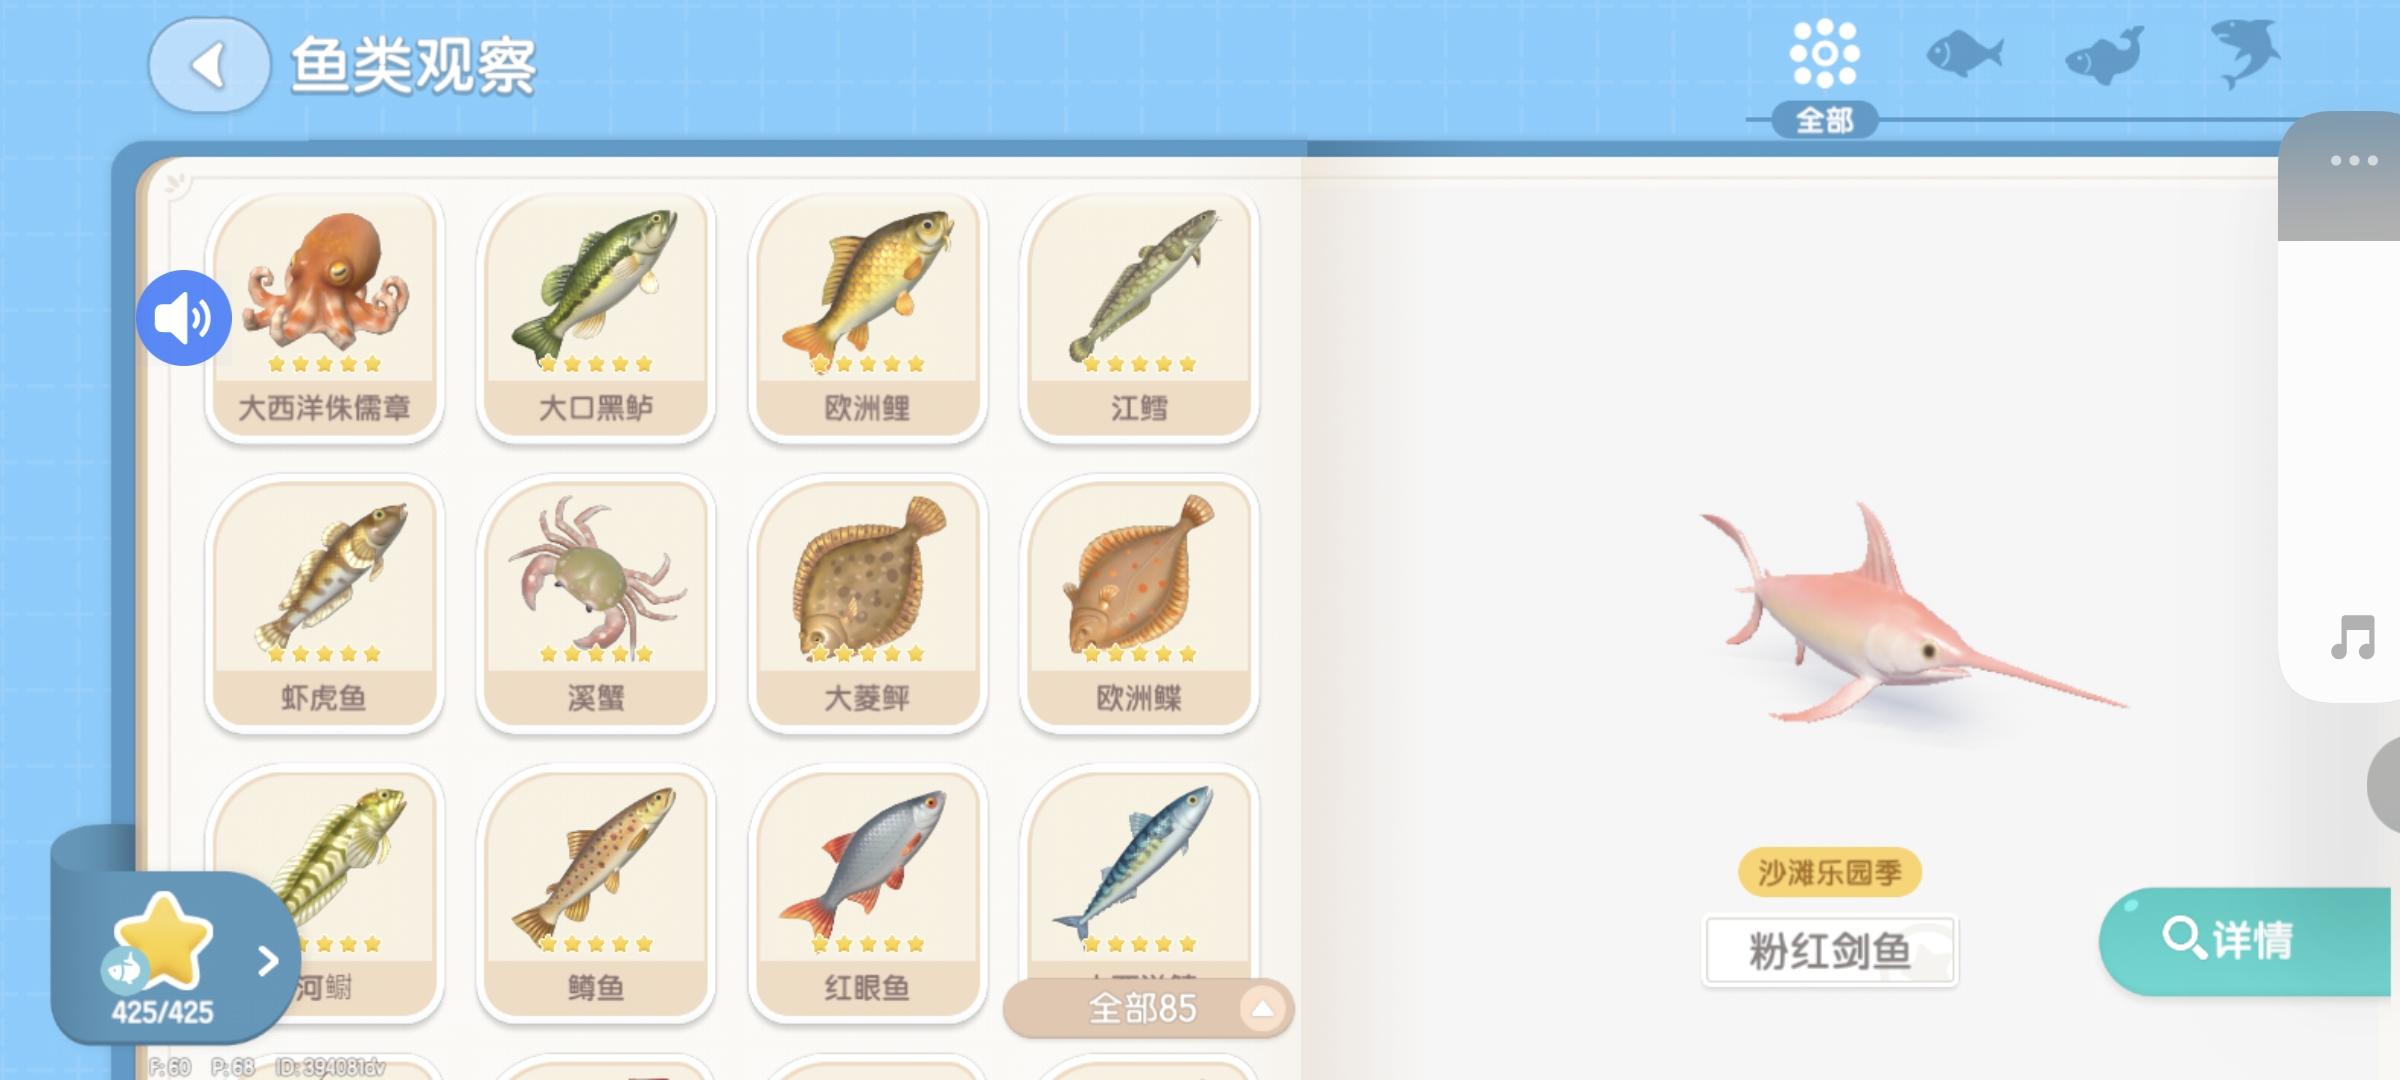This screenshot has width=2400, height=1080.
Task: Expand the star progress 425/425 panel
Action: (x=176, y=958)
